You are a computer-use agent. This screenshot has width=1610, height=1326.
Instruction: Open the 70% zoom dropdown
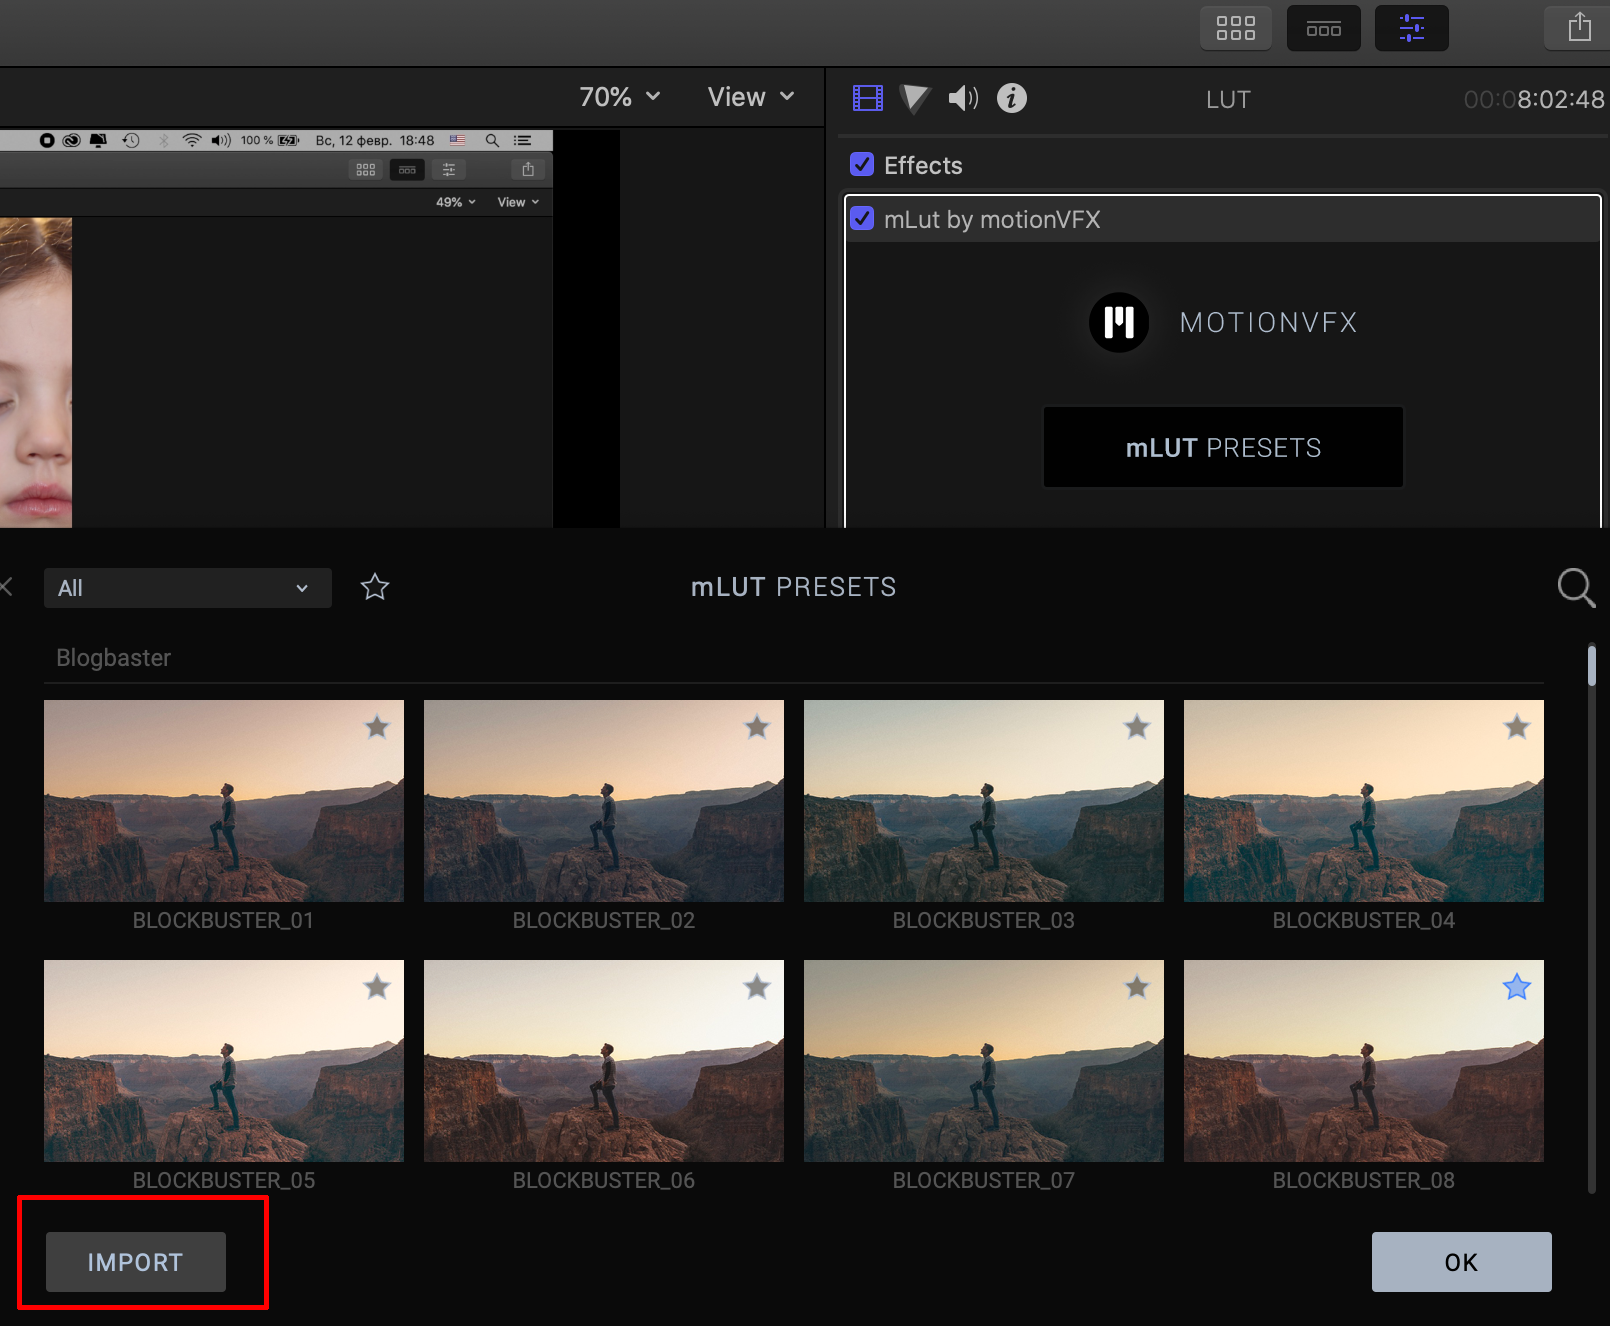(620, 97)
